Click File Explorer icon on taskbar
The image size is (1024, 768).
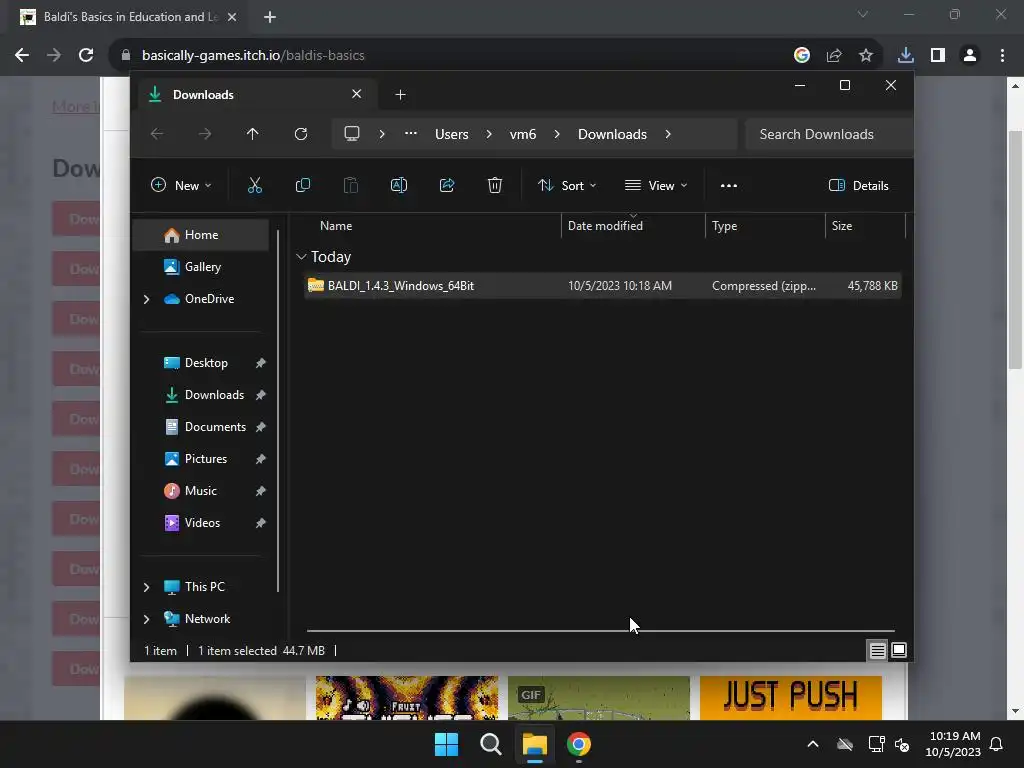point(534,744)
